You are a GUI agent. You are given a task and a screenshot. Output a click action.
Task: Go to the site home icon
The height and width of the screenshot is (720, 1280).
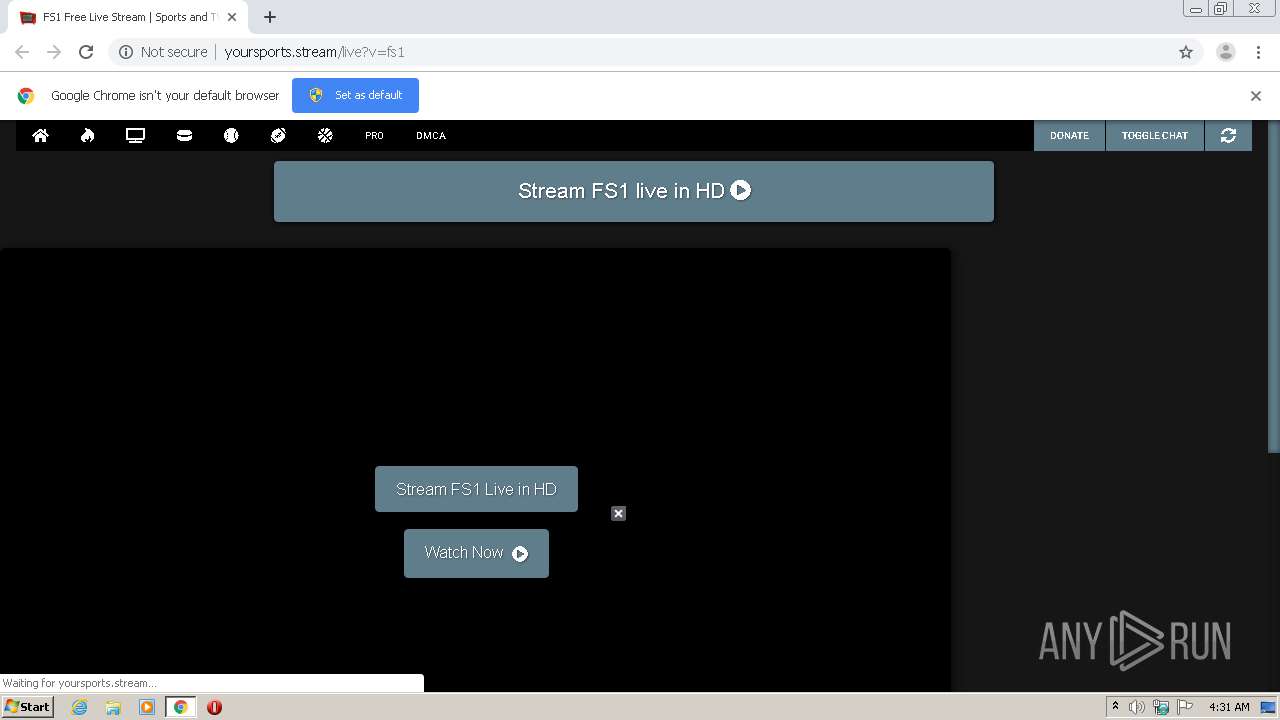pyautogui.click(x=41, y=135)
